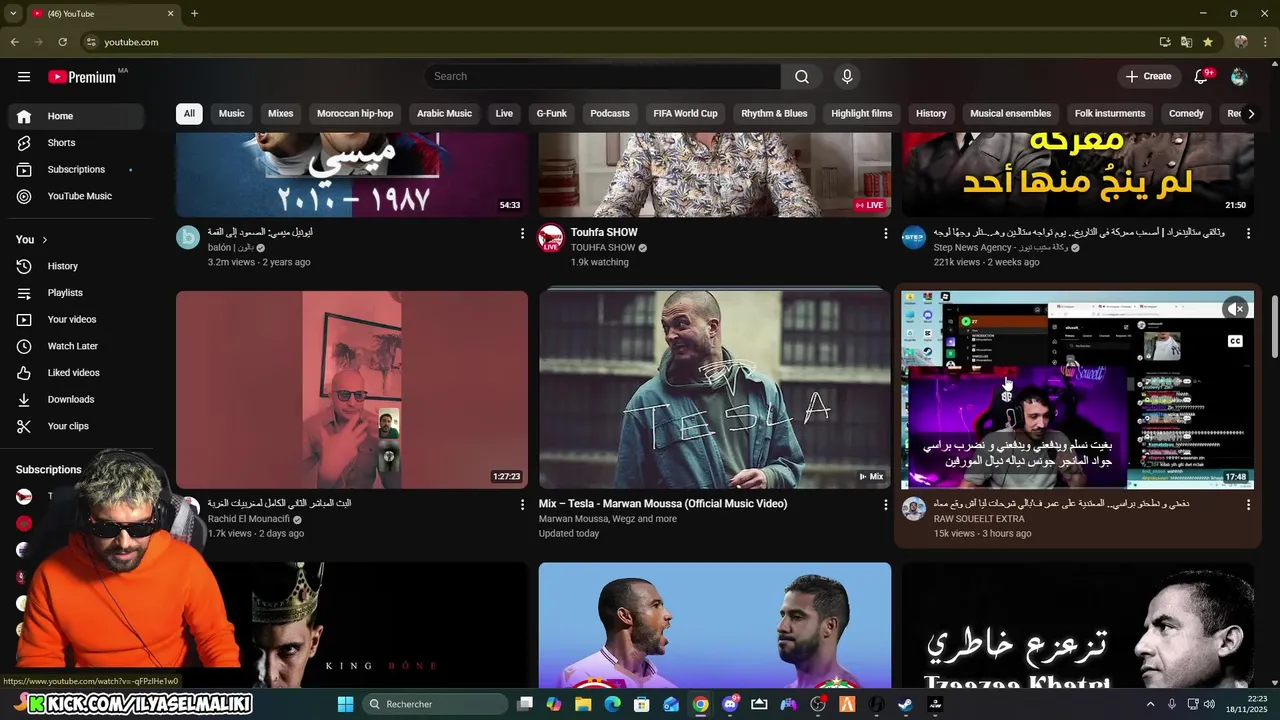The image size is (1280, 720).
Task: Open Mix – Tesla video title link
Action: pos(662,504)
